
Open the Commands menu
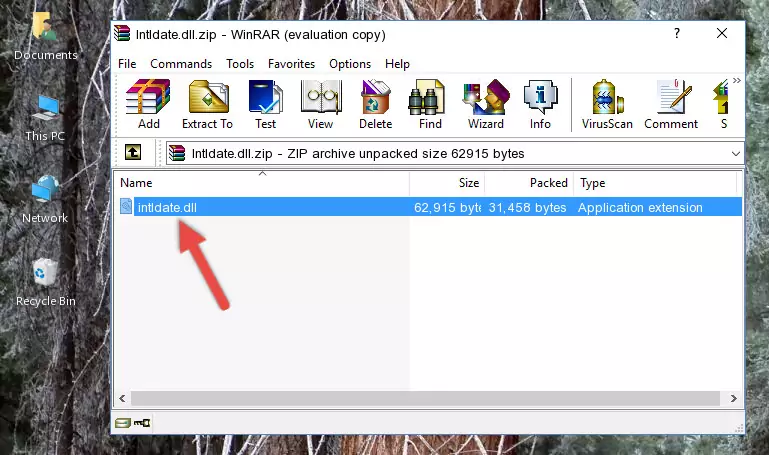(x=181, y=64)
